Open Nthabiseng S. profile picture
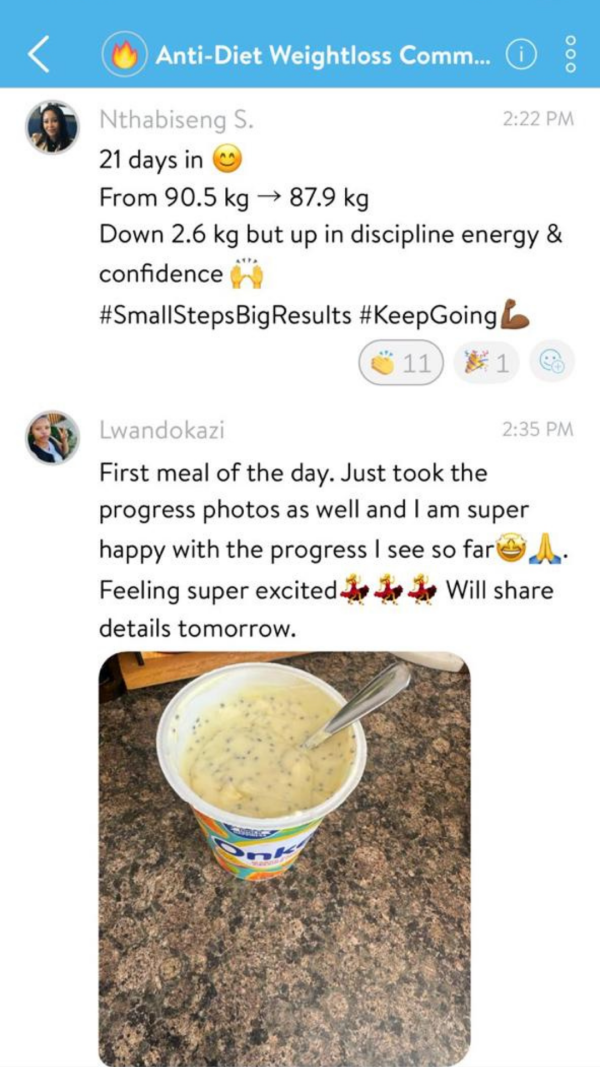The height and width of the screenshot is (1067, 600). pos(52,128)
